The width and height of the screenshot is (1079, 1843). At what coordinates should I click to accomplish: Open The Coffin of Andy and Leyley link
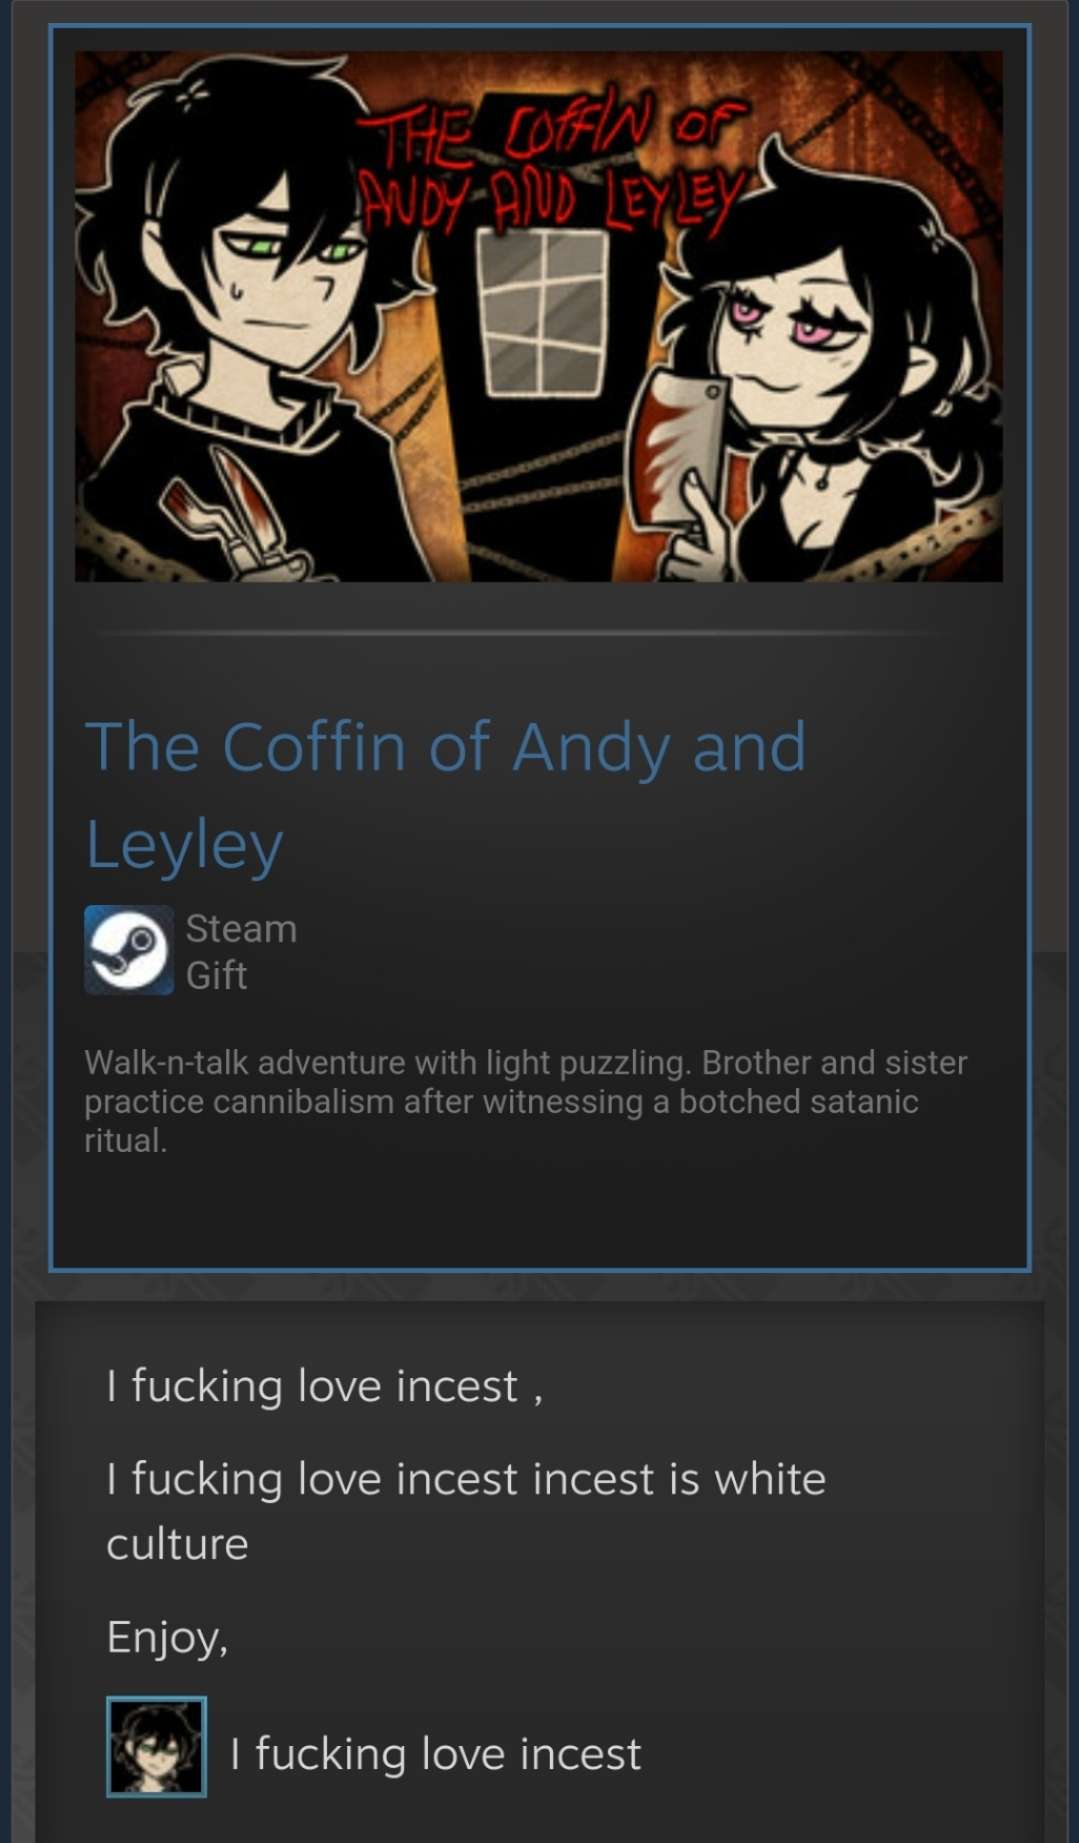[446, 795]
